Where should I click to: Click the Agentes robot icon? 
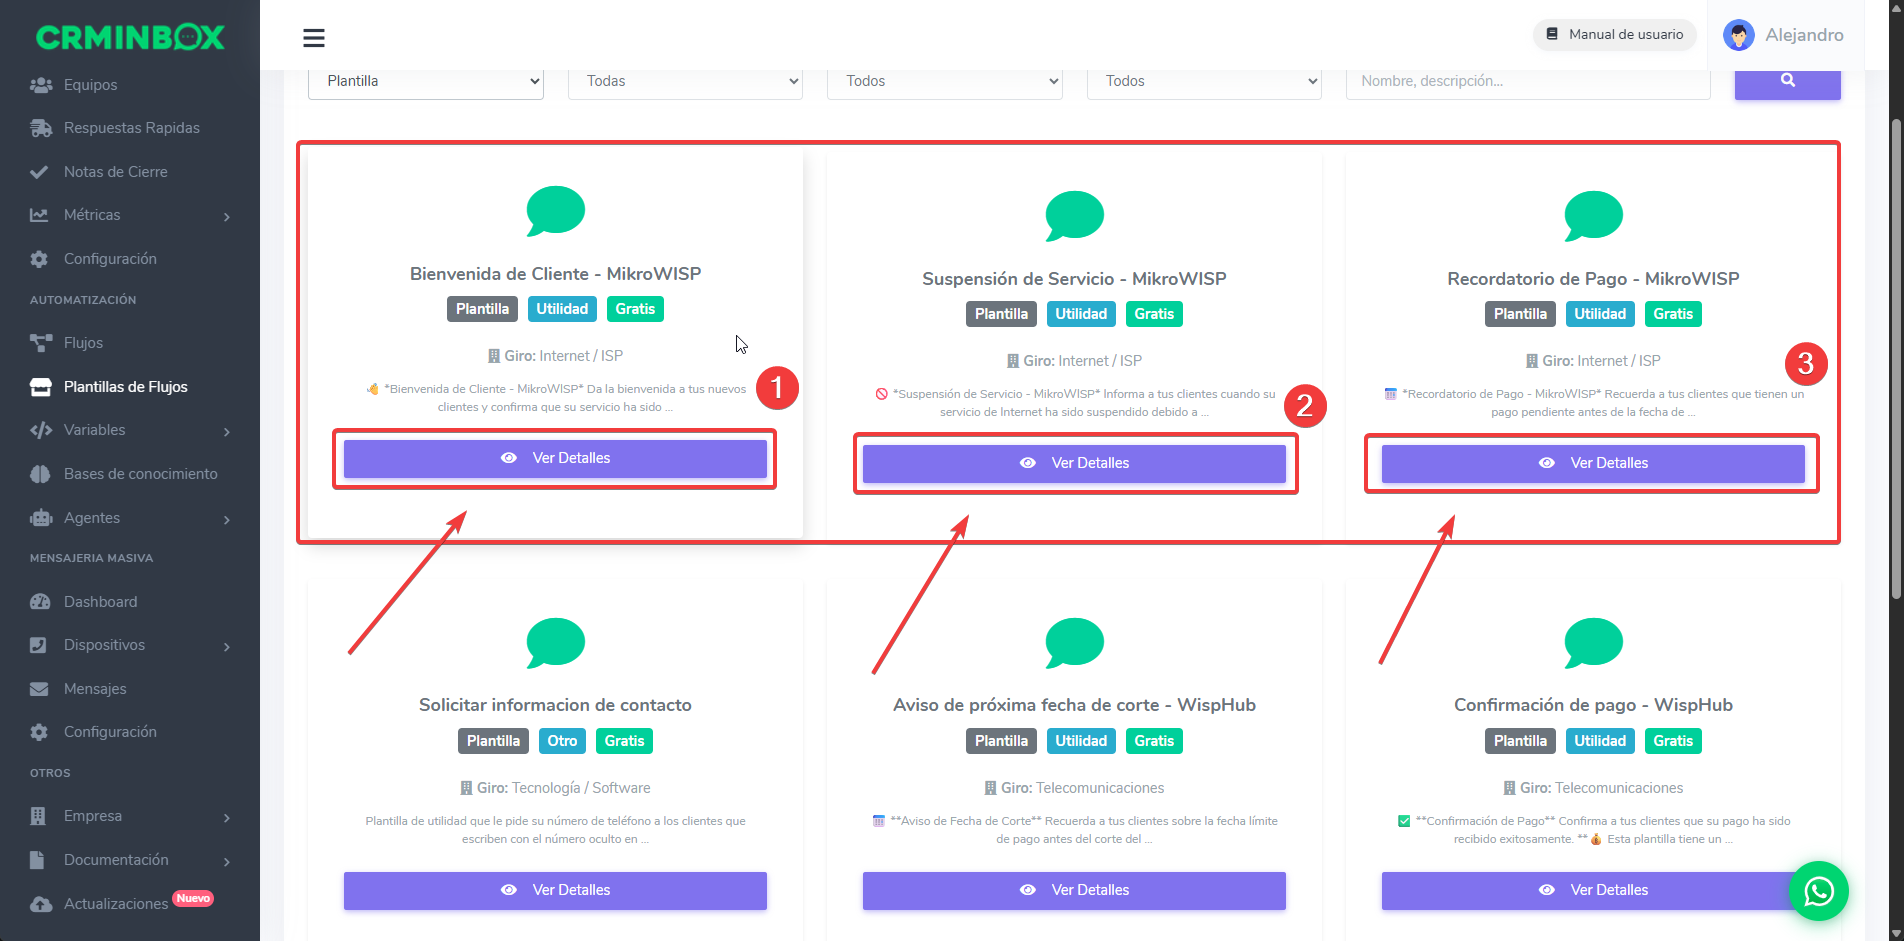(x=40, y=518)
